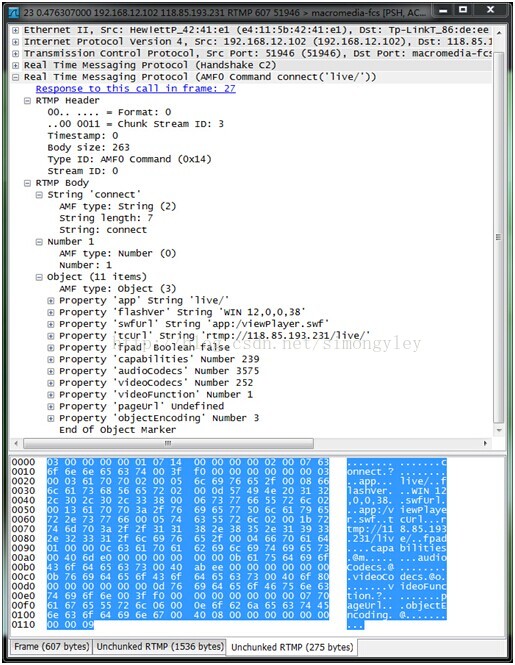Select the 'End Of Object Marker' line
This screenshot has height=665, width=515.
click(118, 430)
